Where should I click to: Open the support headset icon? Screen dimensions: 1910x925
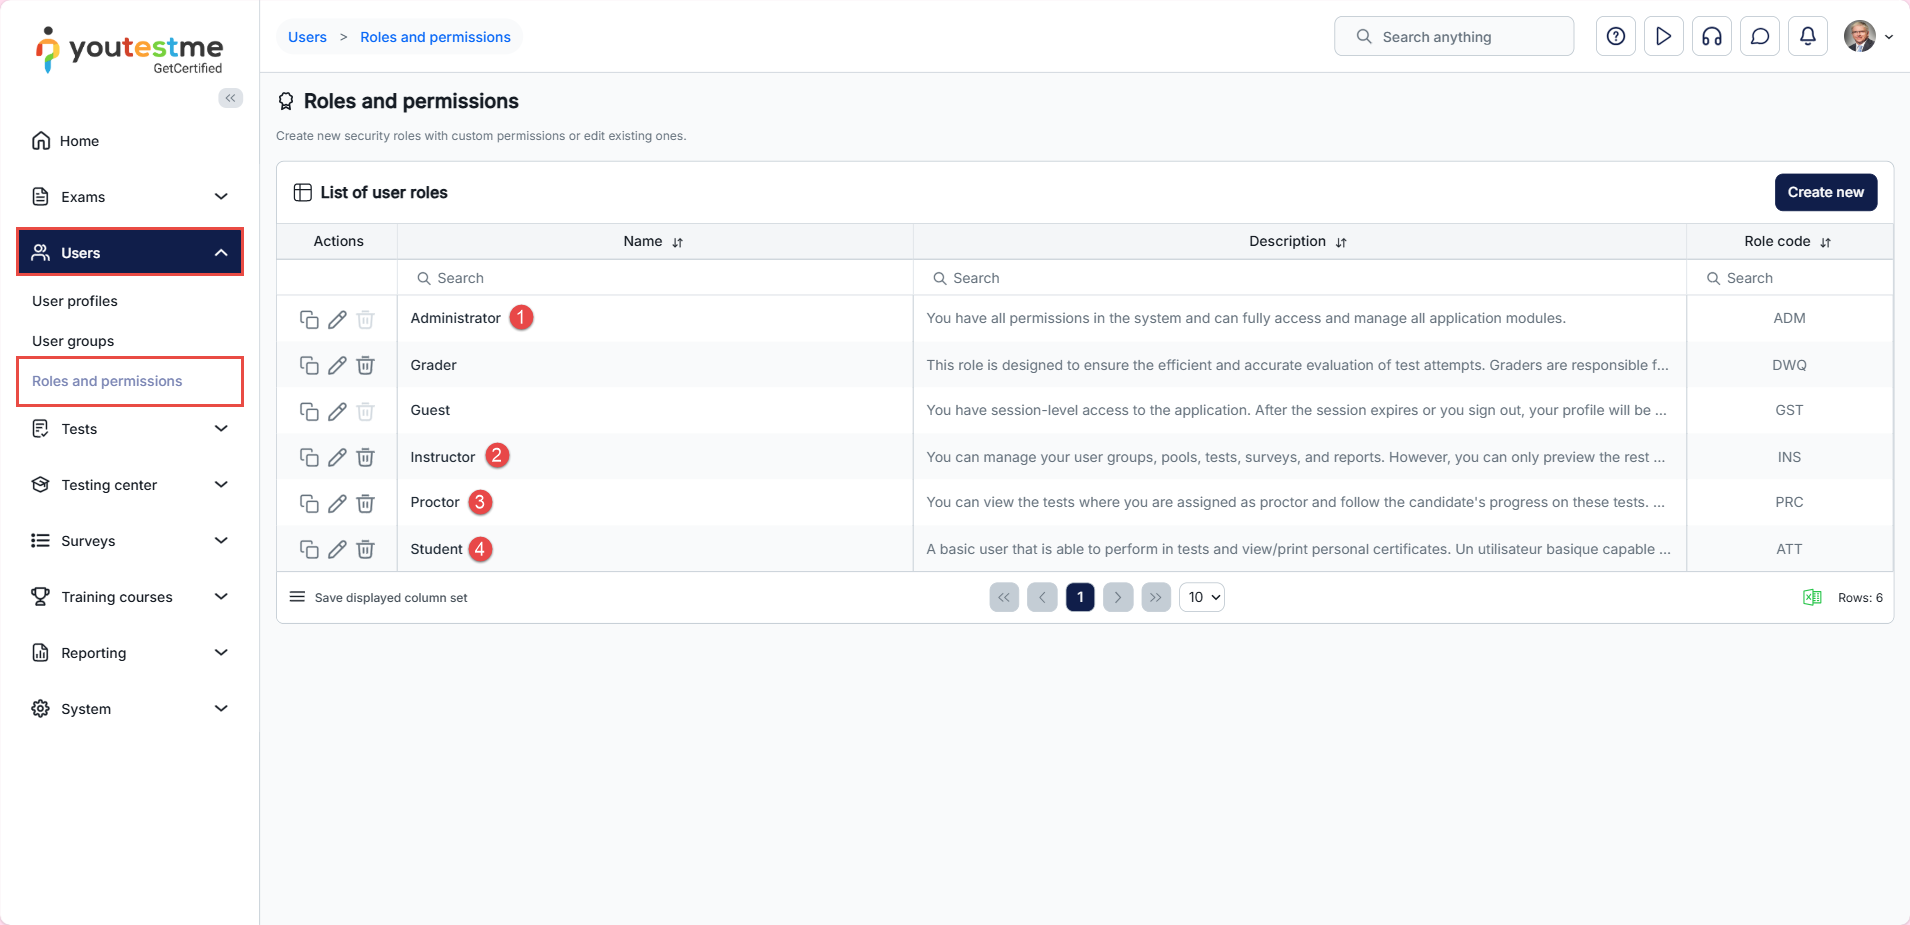coord(1712,36)
